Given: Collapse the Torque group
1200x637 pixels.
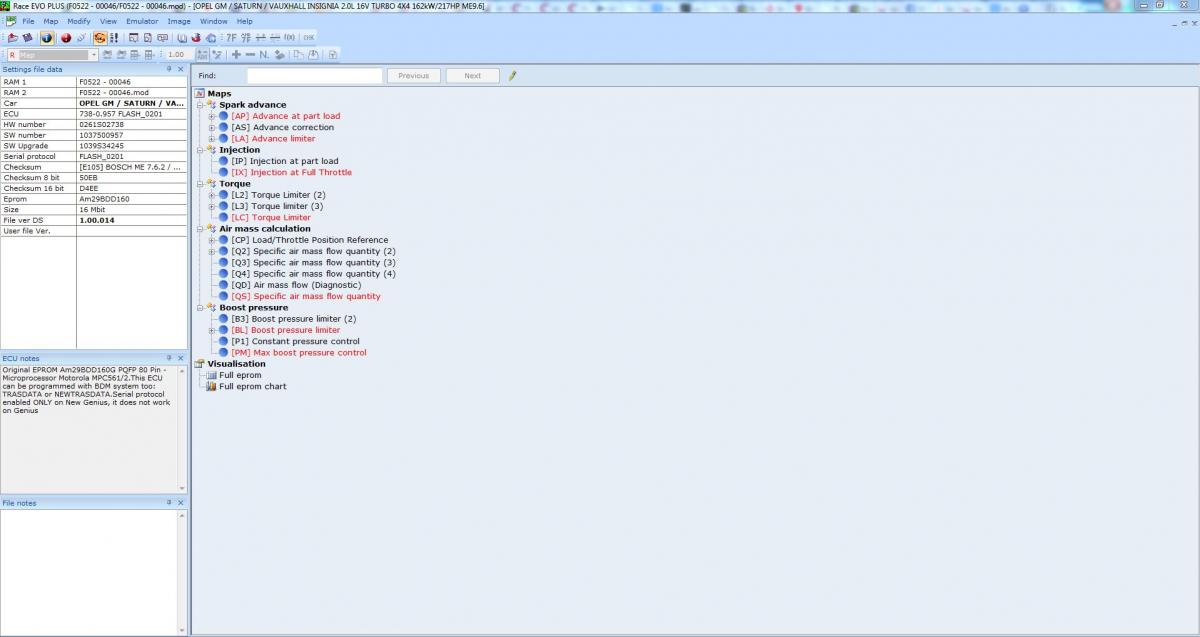Looking at the screenshot, I should pyautogui.click(x=200, y=184).
